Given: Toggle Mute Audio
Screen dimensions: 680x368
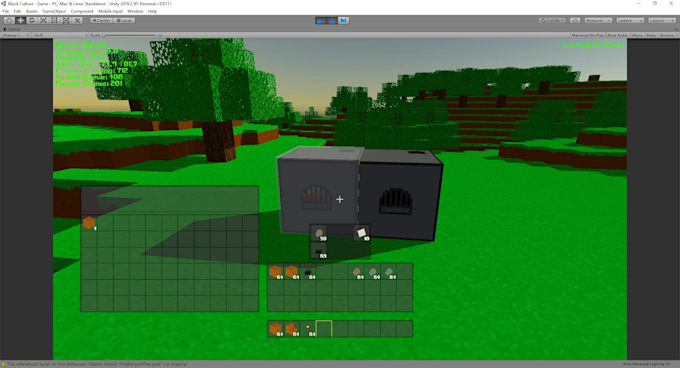Looking at the screenshot, I should pyautogui.click(x=617, y=35).
